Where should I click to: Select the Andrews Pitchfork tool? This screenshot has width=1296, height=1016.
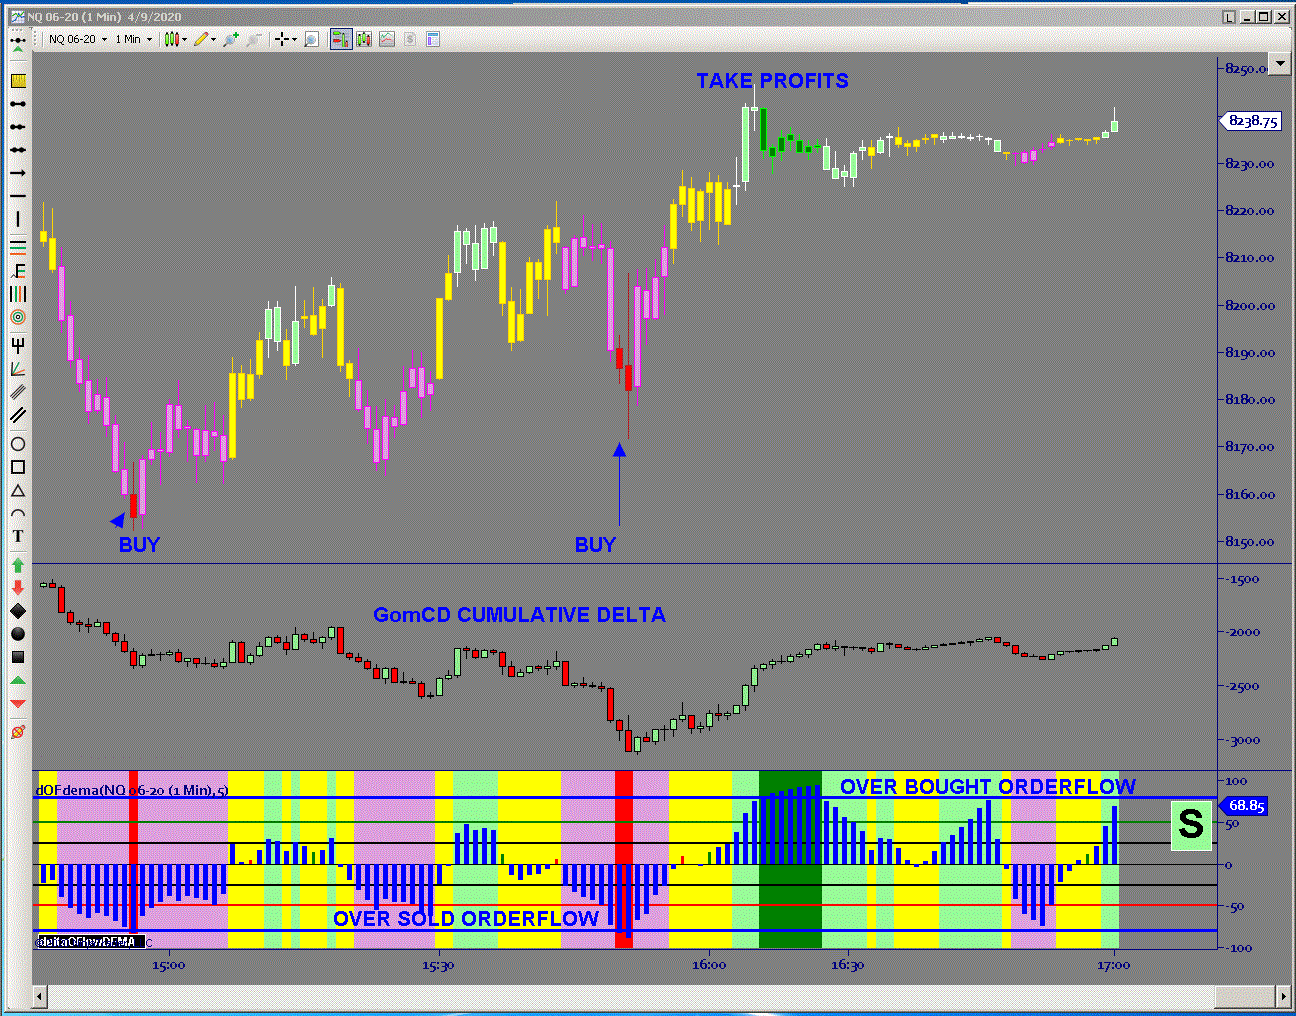point(18,345)
